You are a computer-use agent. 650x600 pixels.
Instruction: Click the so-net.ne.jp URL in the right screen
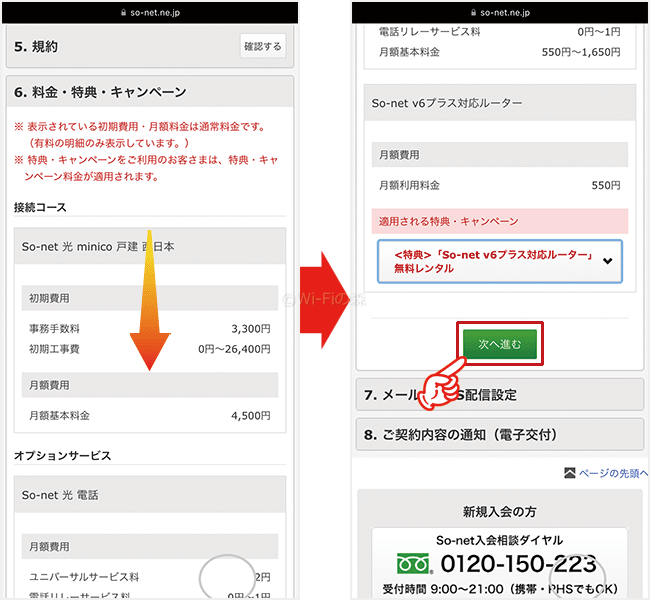pos(505,12)
